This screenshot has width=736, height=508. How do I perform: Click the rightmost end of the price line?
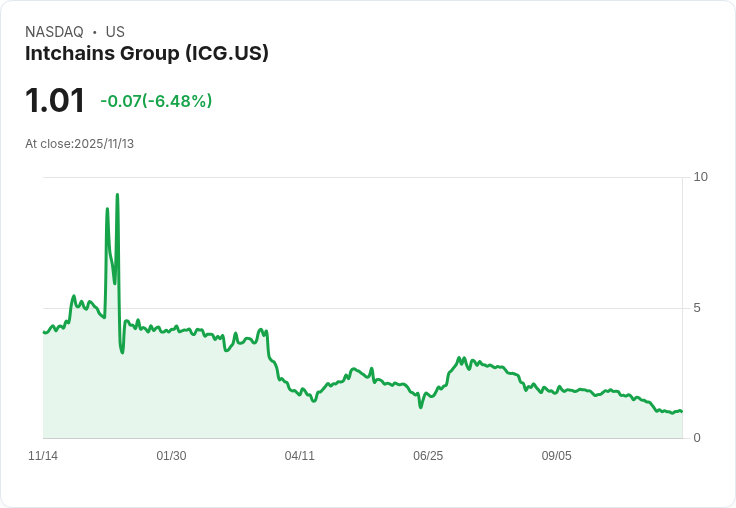[x=682, y=411]
